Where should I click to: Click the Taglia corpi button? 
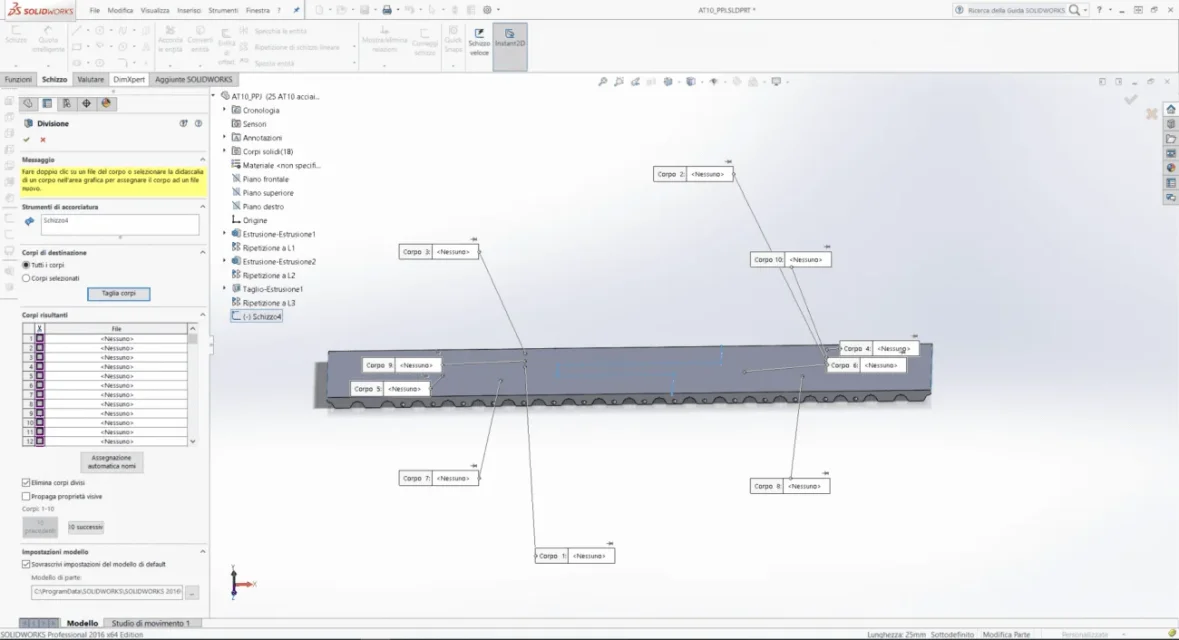tap(119, 293)
